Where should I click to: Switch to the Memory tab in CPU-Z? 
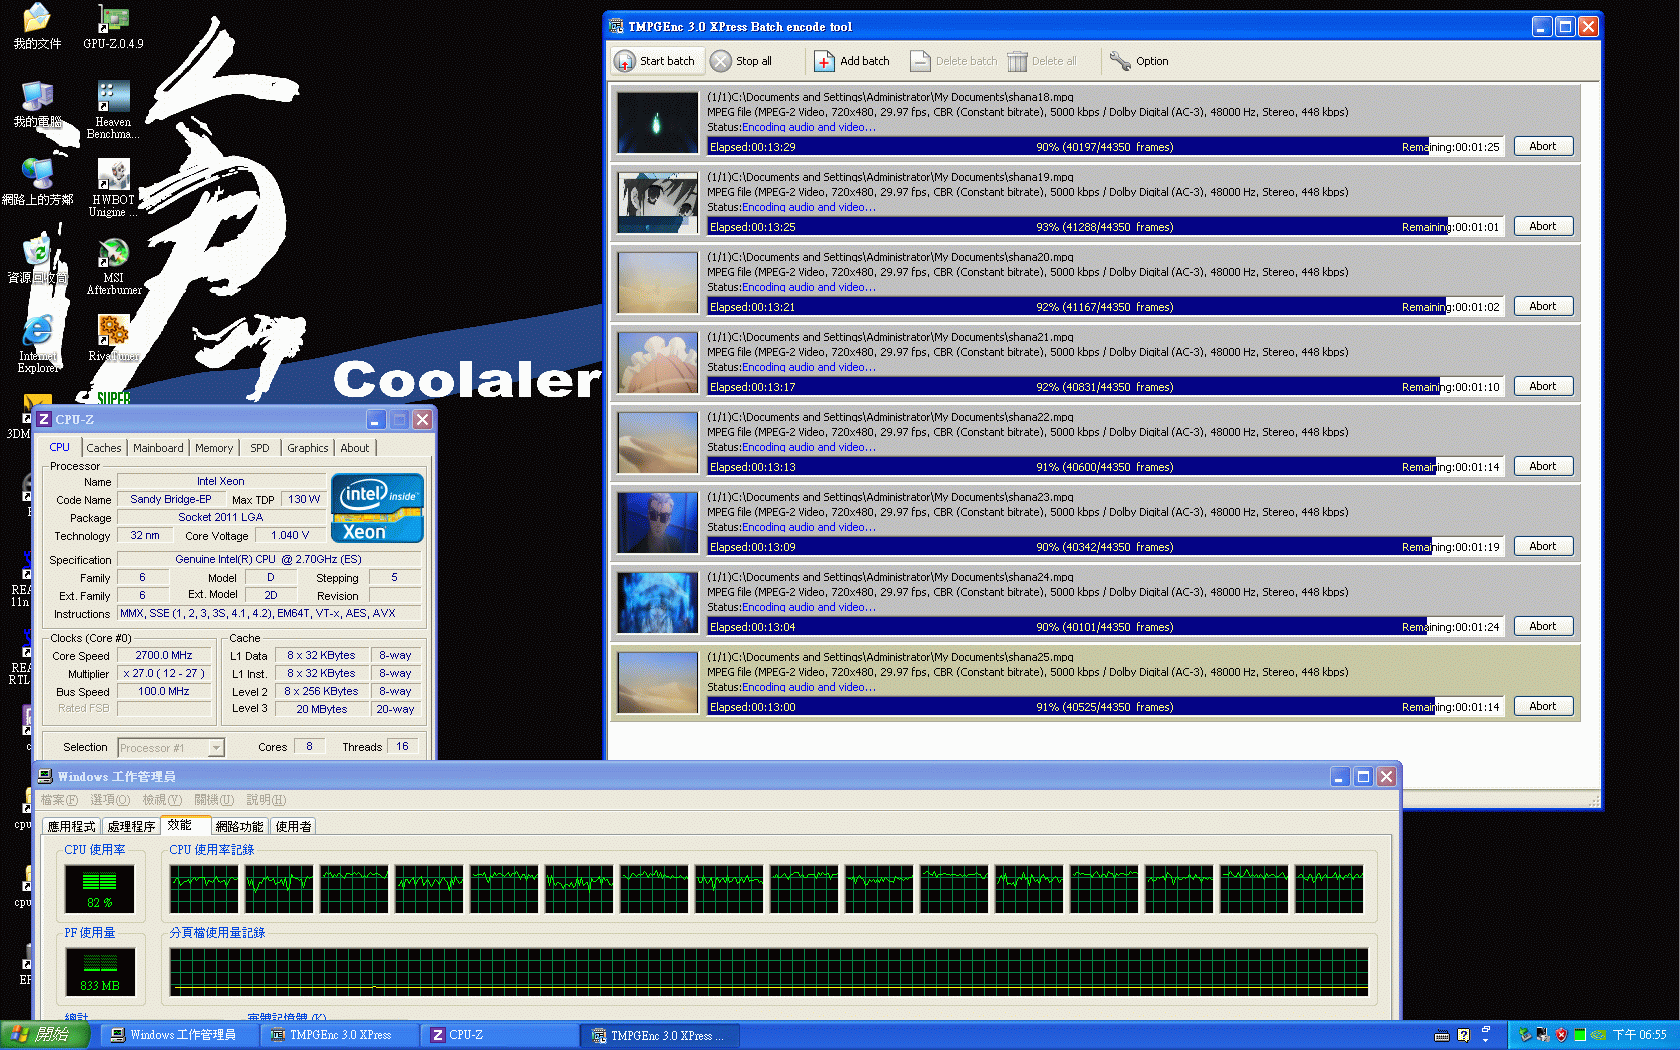[x=214, y=448]
